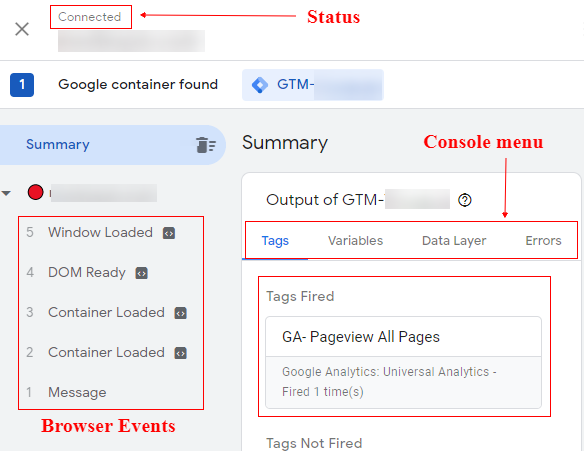The image size is (584, 451).
Task: Click the Google container found label
Action: click(138, 85)
